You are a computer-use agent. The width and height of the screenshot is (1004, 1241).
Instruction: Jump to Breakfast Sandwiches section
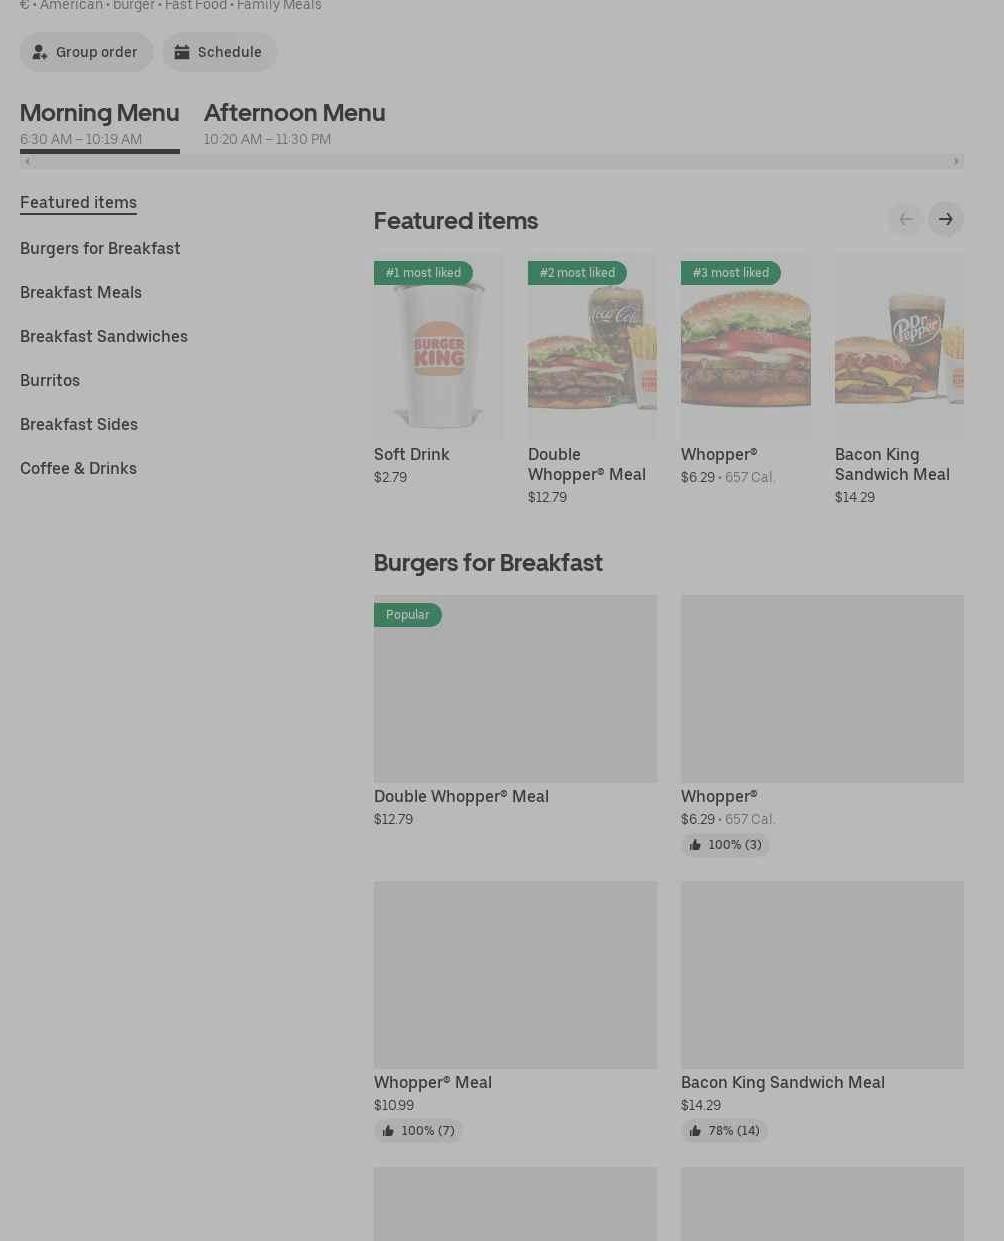pyautogui.click(x=104, y=336)
